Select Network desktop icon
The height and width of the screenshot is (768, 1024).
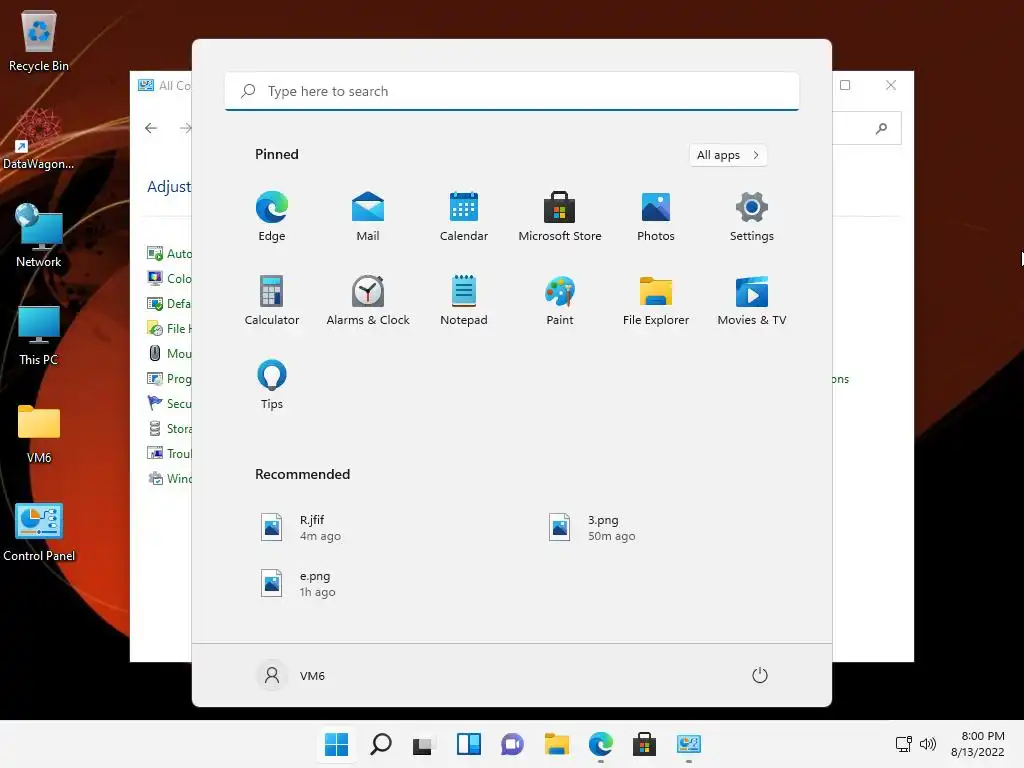39,236
